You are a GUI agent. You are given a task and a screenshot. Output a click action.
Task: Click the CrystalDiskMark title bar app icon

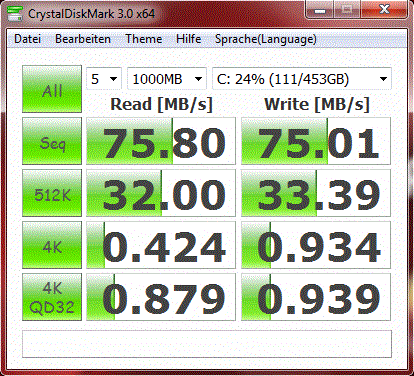tap(14, 14)
